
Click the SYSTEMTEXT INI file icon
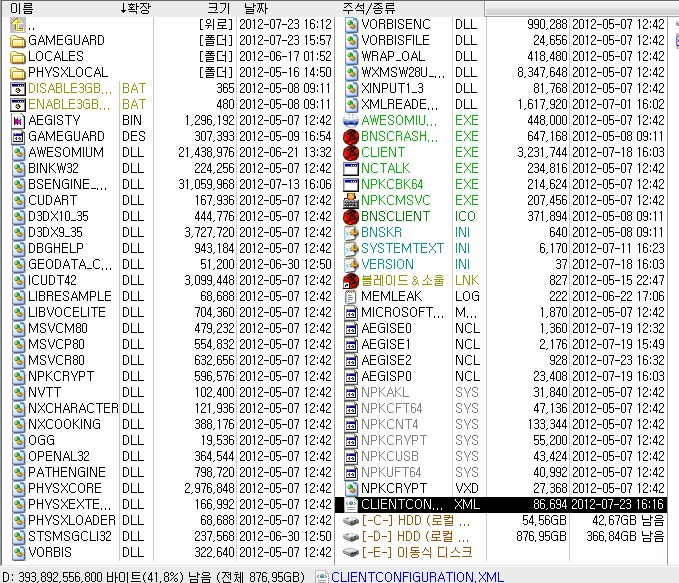(351, 249)
